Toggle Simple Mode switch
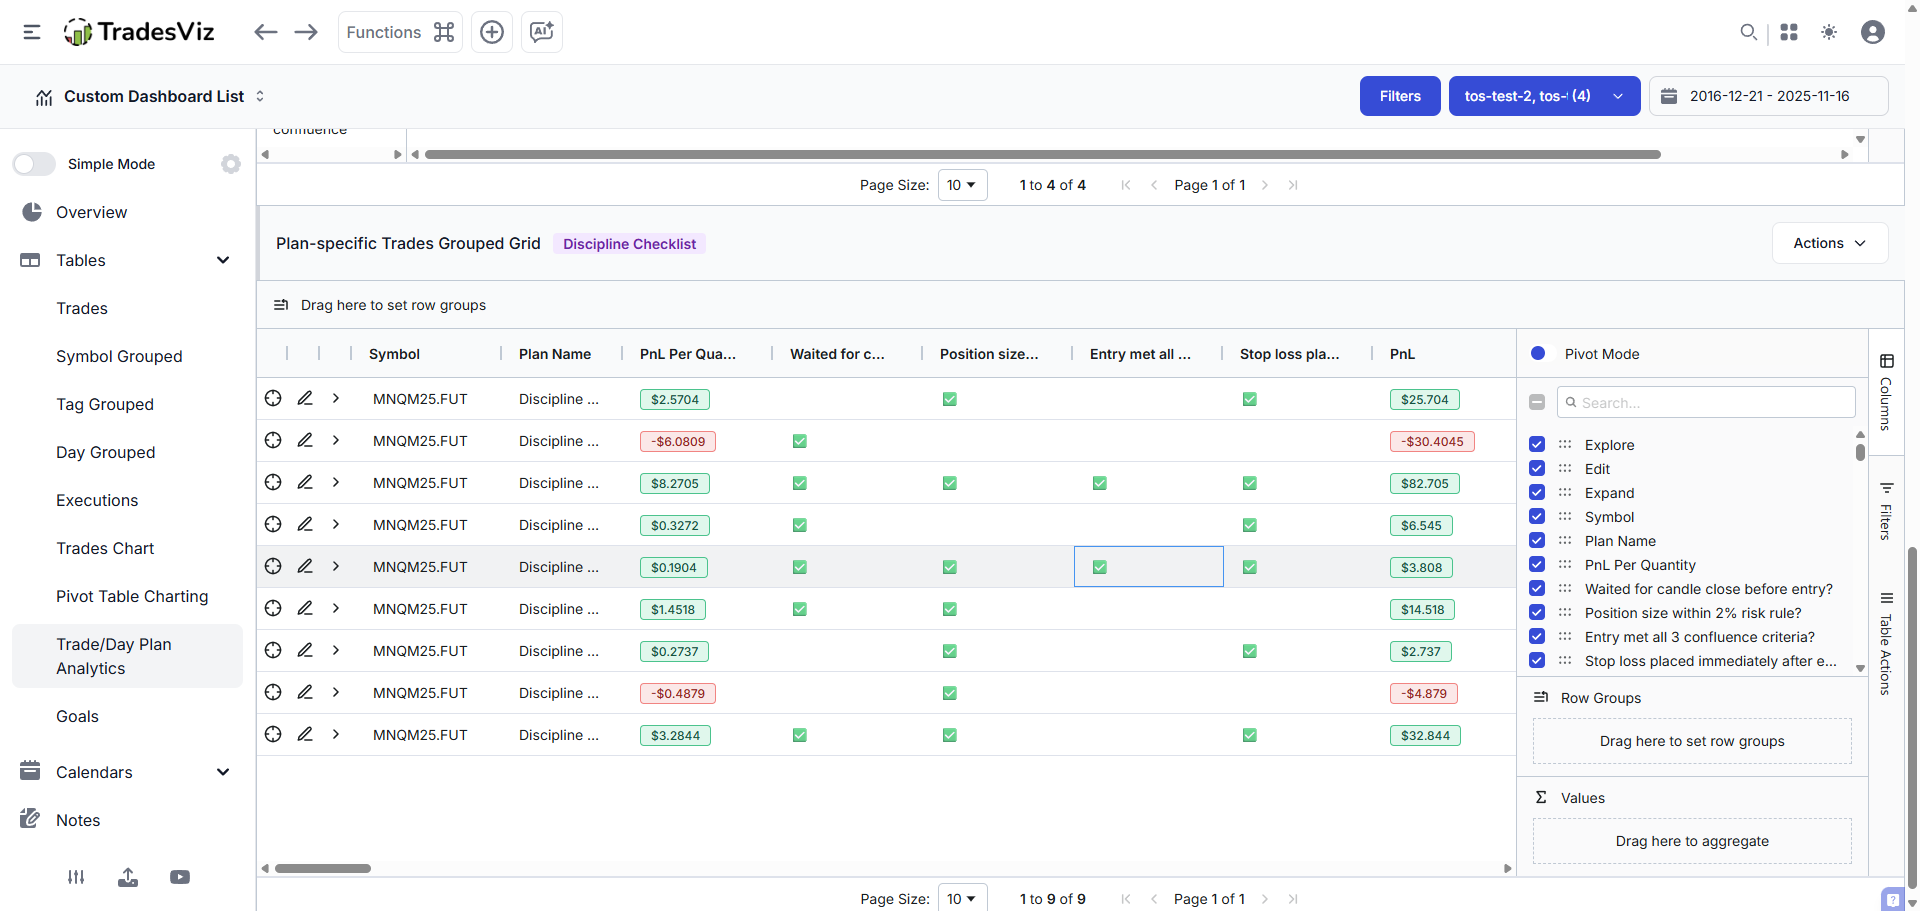The height and width of the screenshot is (911, 1920). 34,163
